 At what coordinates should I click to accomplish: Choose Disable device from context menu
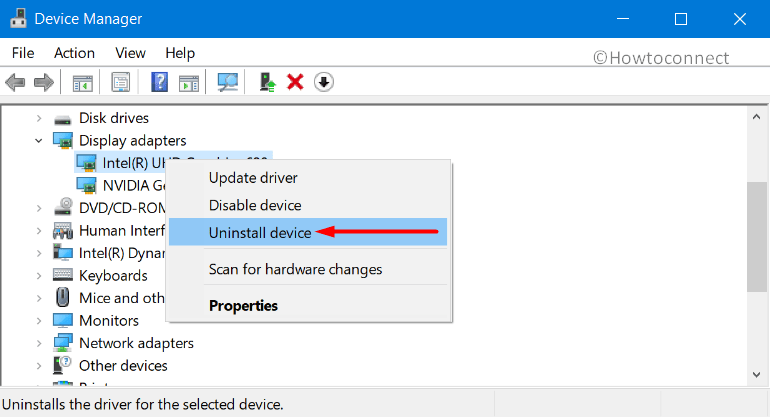[x=308, y=205]
